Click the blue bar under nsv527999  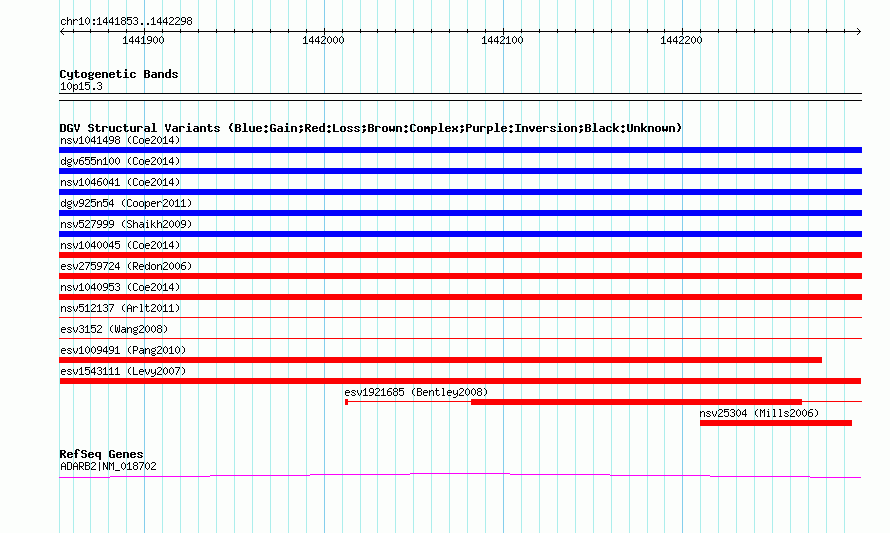pyautogui.click(x=460, y=234)
